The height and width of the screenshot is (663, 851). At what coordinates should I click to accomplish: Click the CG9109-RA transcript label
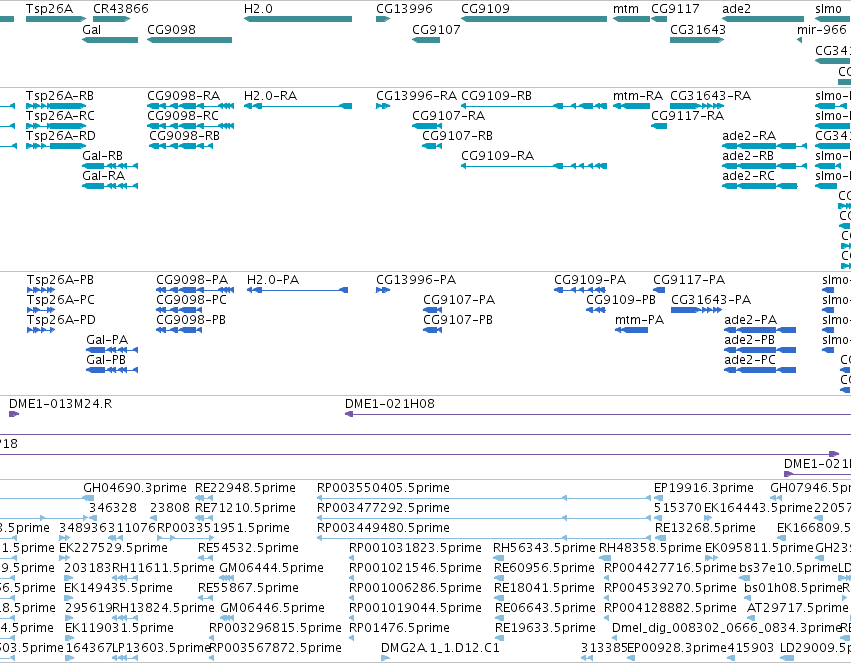click(x=498, y=156)
